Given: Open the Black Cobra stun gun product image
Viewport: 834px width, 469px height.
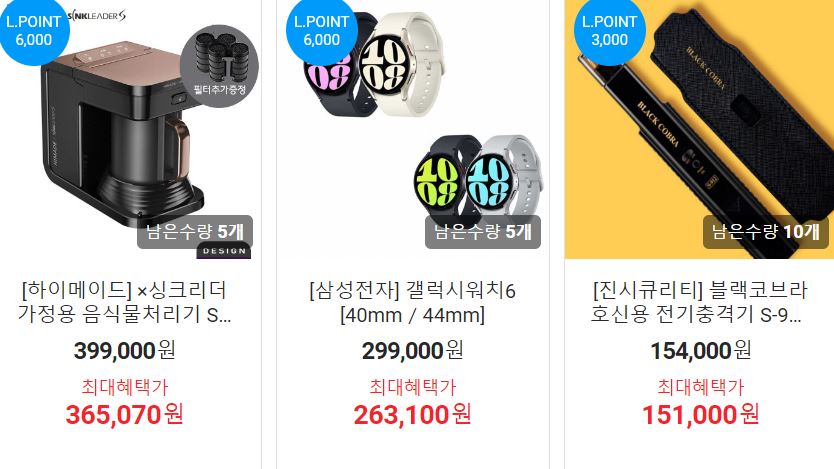Looking at the screenshot, I should pyautogui.click(x=699, y=130).
